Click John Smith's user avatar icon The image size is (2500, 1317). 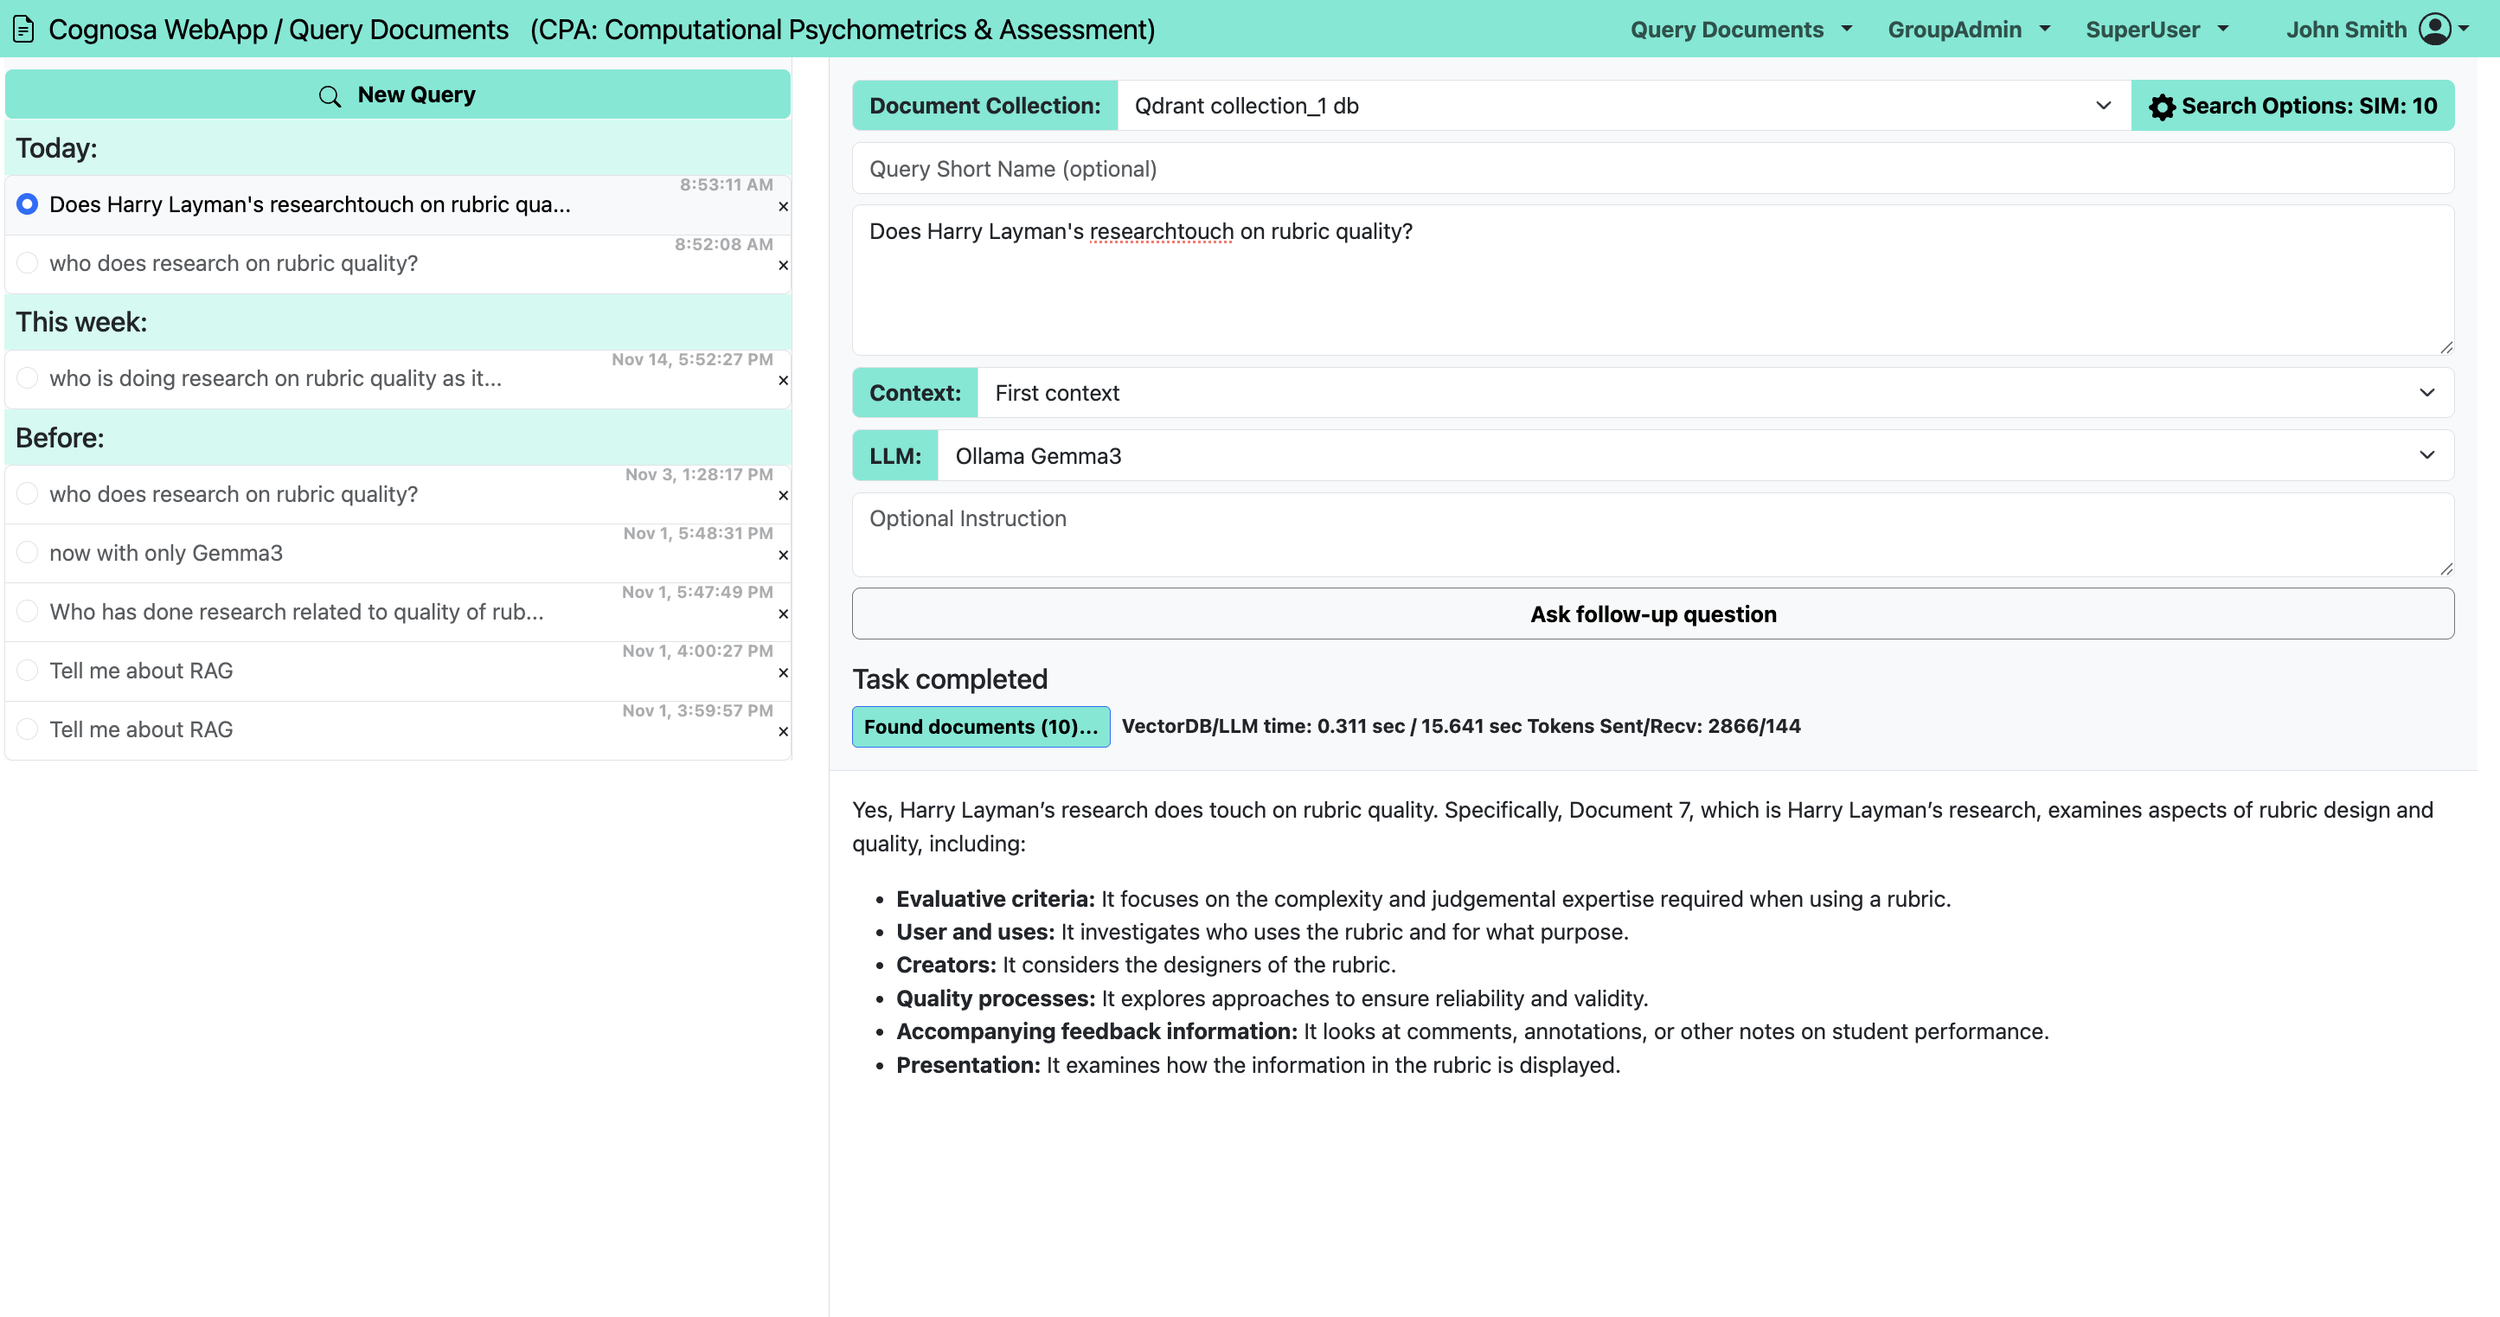click(x=2434, y=30)
